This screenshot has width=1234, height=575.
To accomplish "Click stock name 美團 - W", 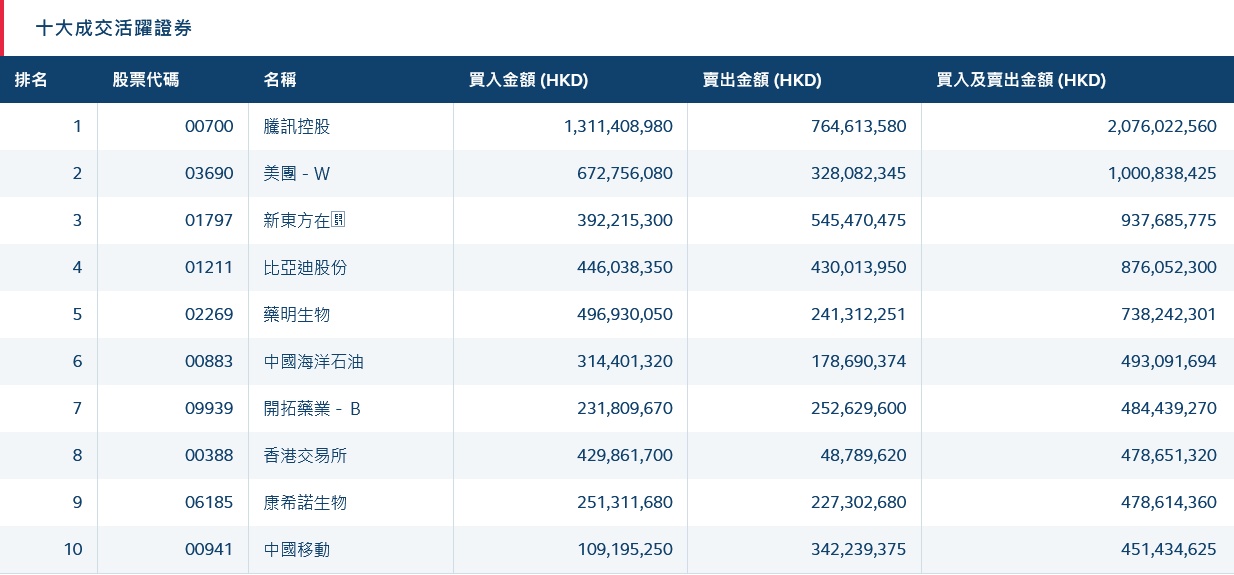I will coord(297,173).
